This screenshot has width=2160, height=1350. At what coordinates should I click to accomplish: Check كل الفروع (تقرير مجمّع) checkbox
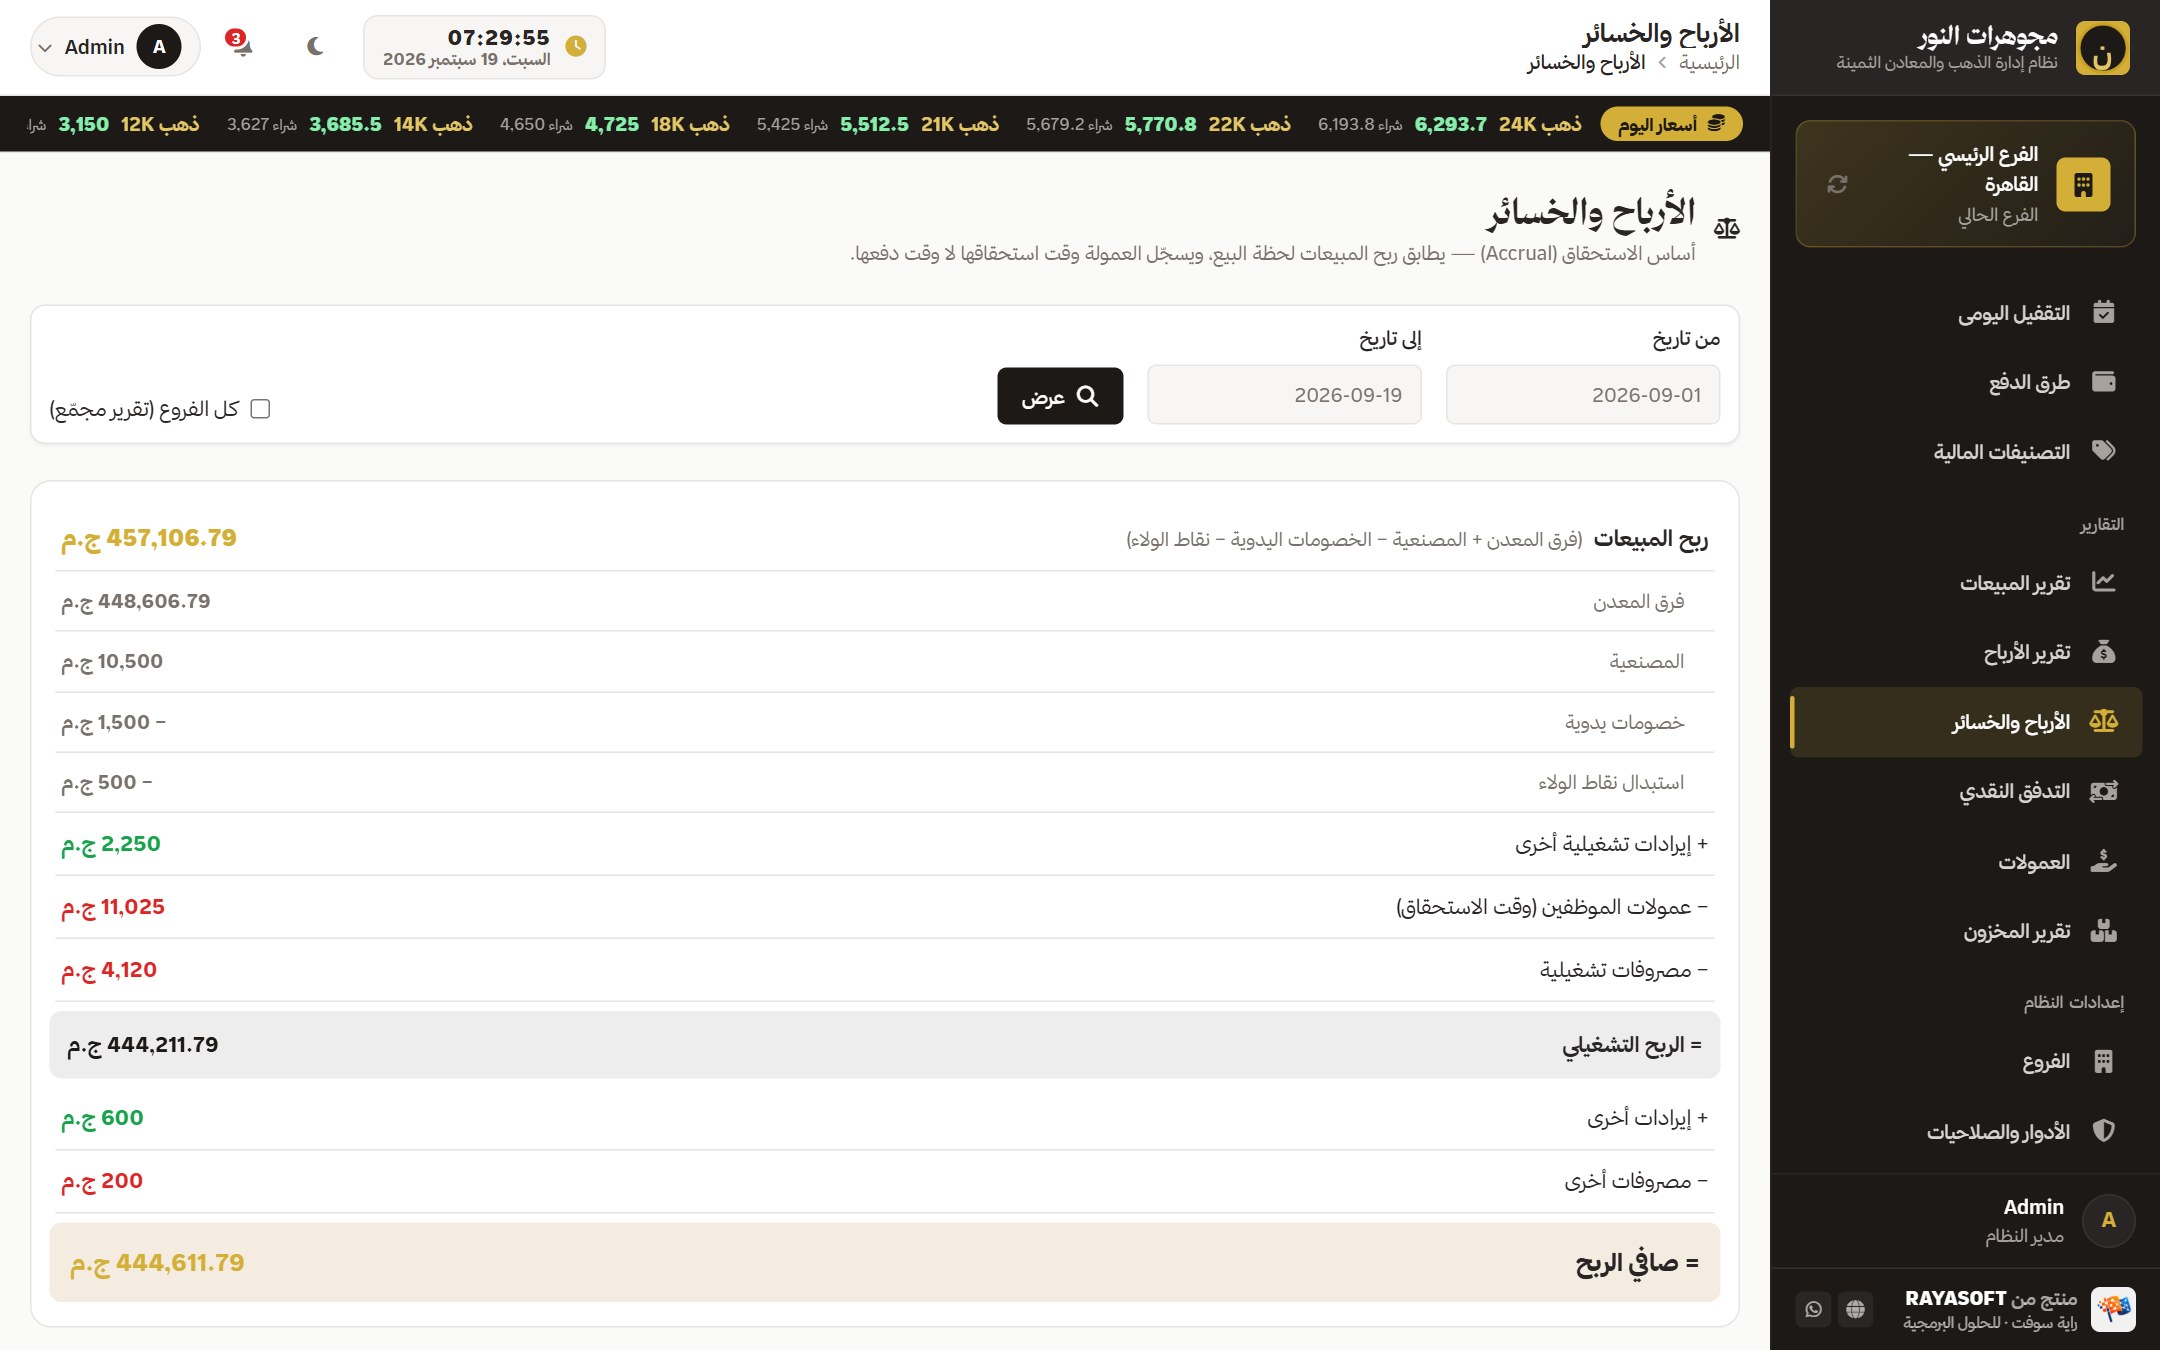[x=260, y=409]
